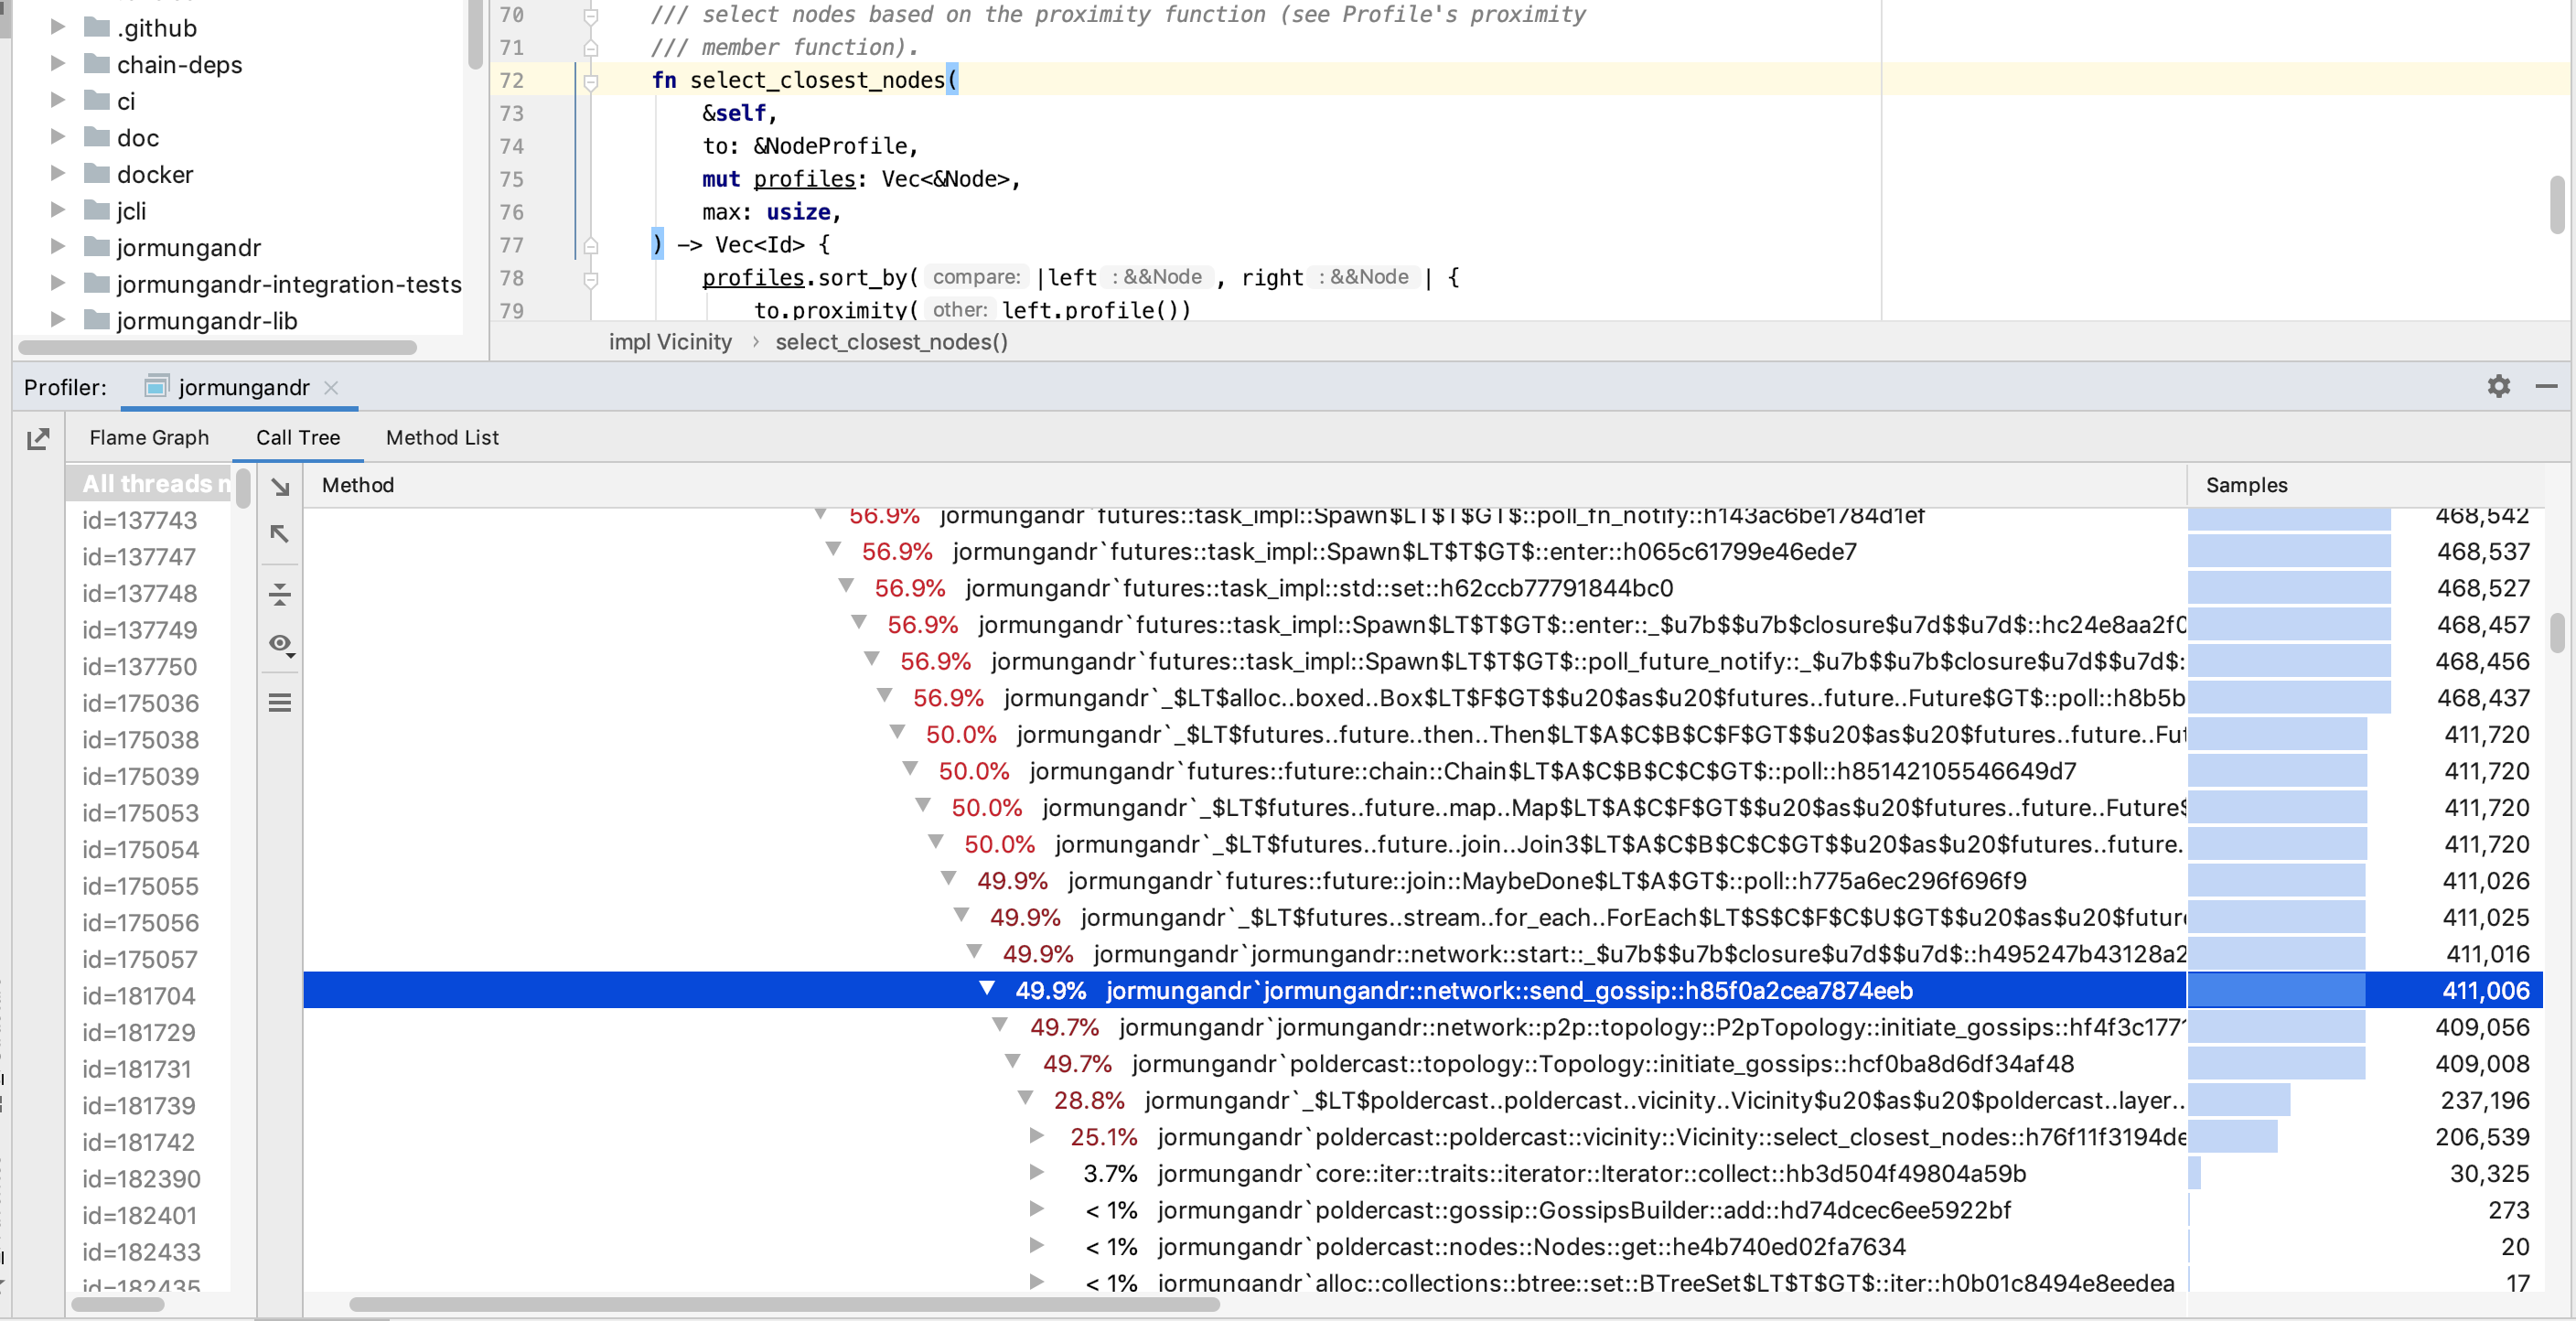Click impl Vicinity breadcrumb

click(670, 342)
